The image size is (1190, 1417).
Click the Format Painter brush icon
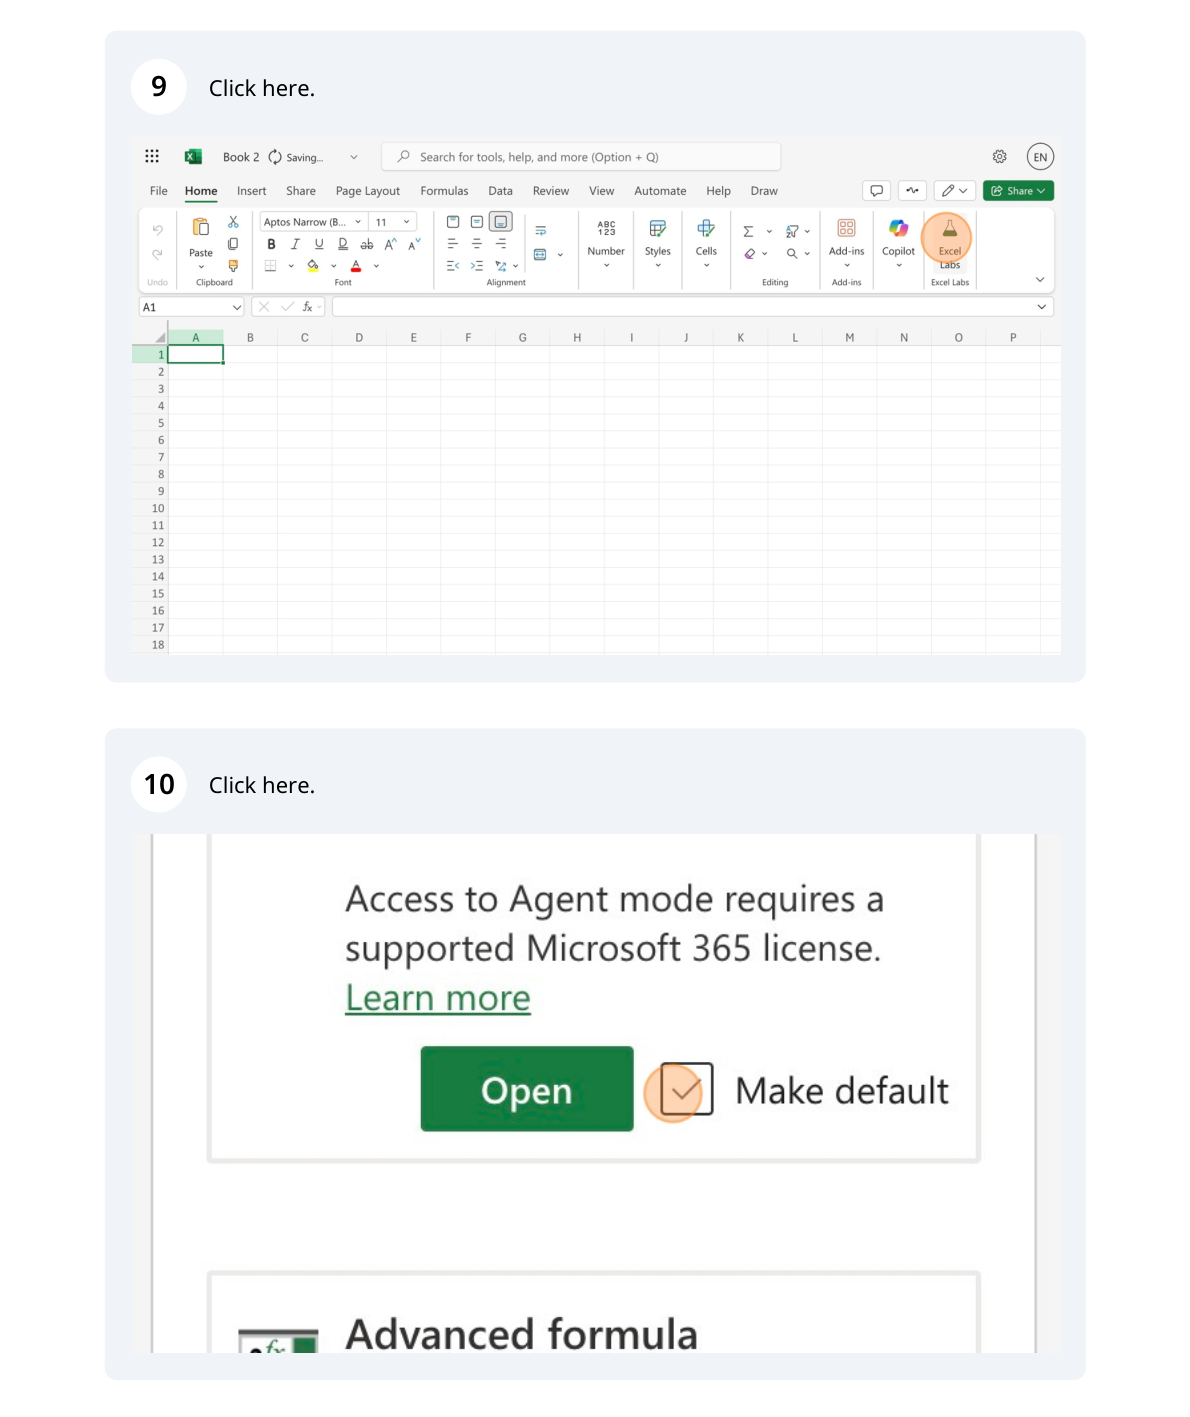[x=233, y=266]
